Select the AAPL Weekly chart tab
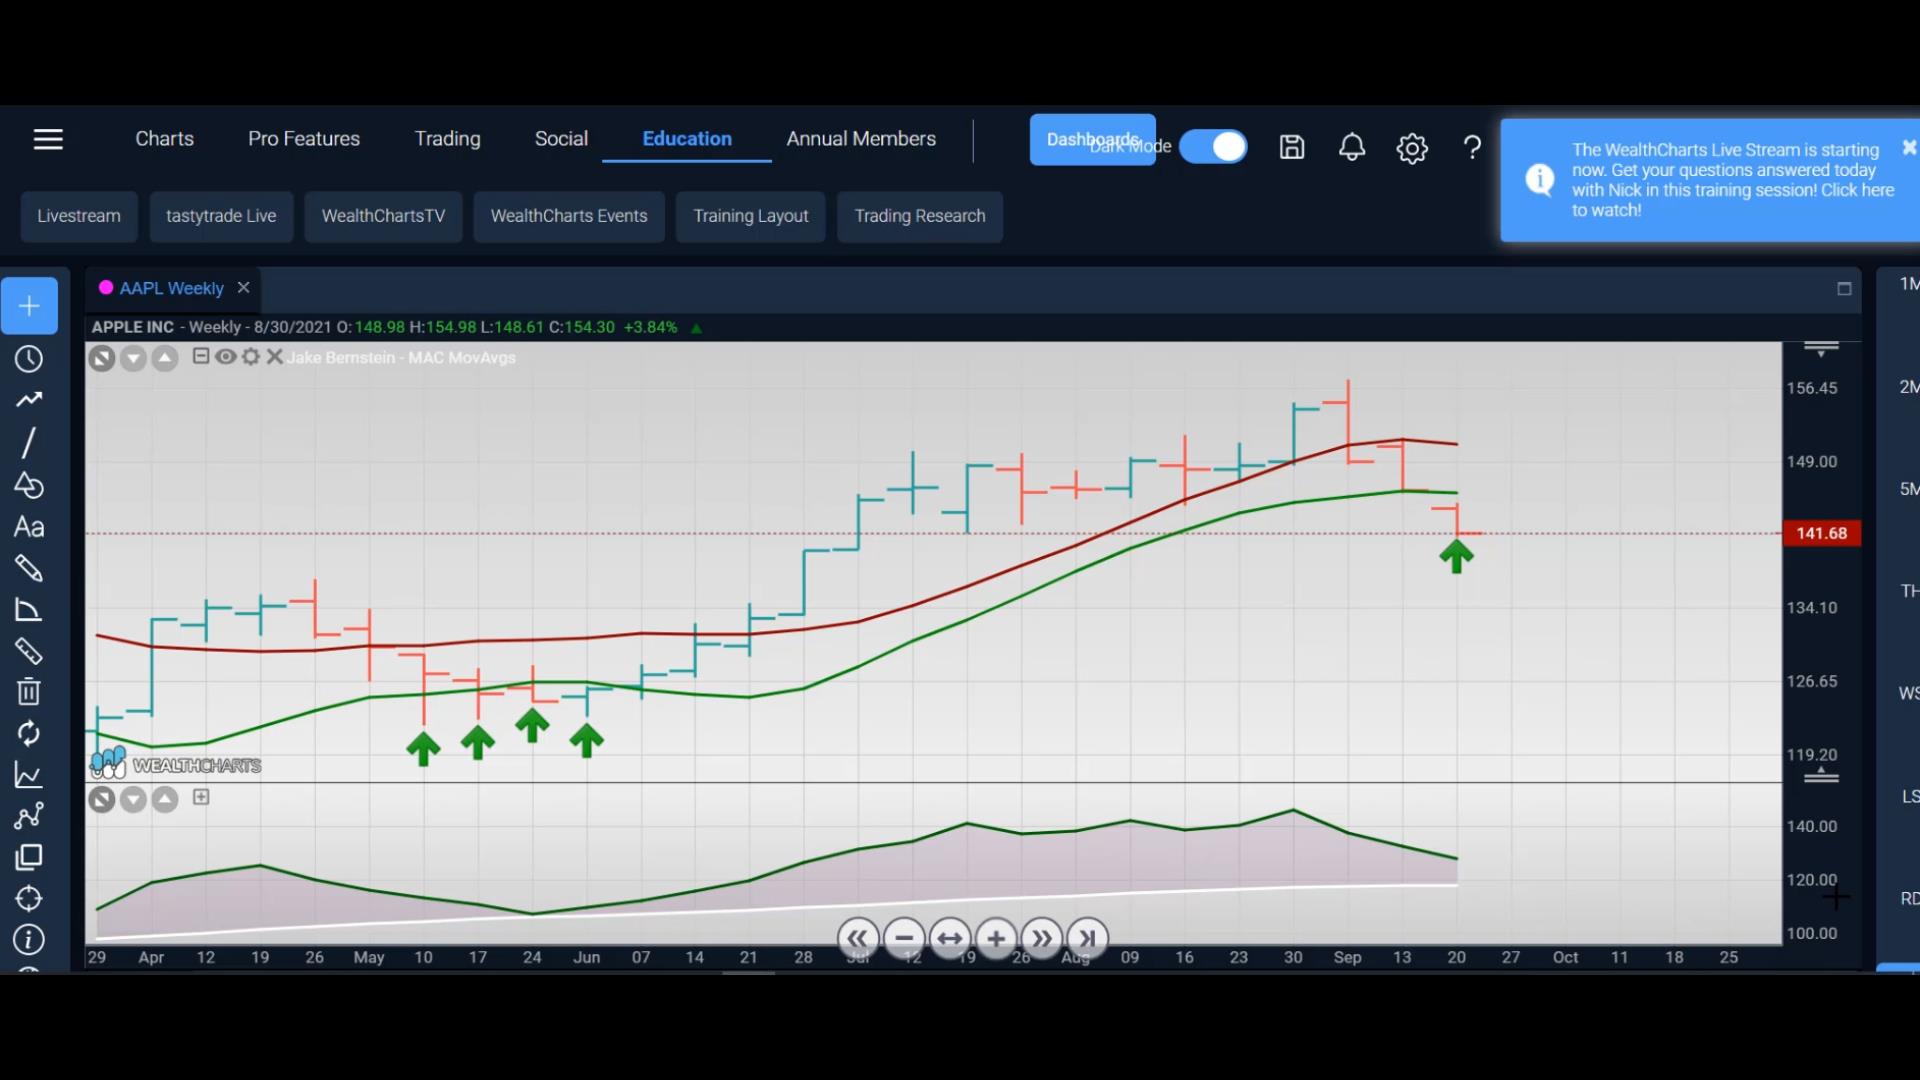The height and width of the screenshot is (1080, 1920). coord(171,288)
